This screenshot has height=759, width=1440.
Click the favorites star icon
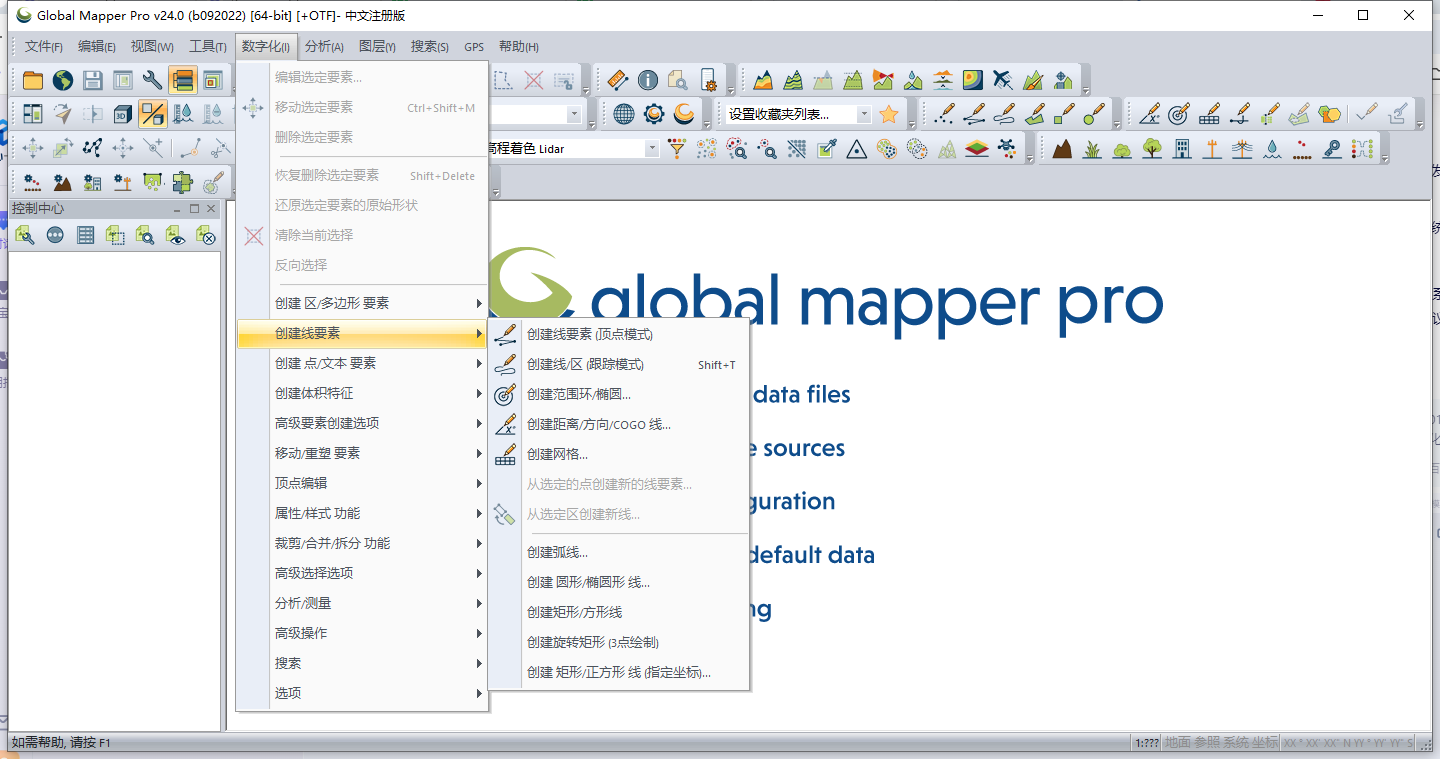(x=888, y=113)
